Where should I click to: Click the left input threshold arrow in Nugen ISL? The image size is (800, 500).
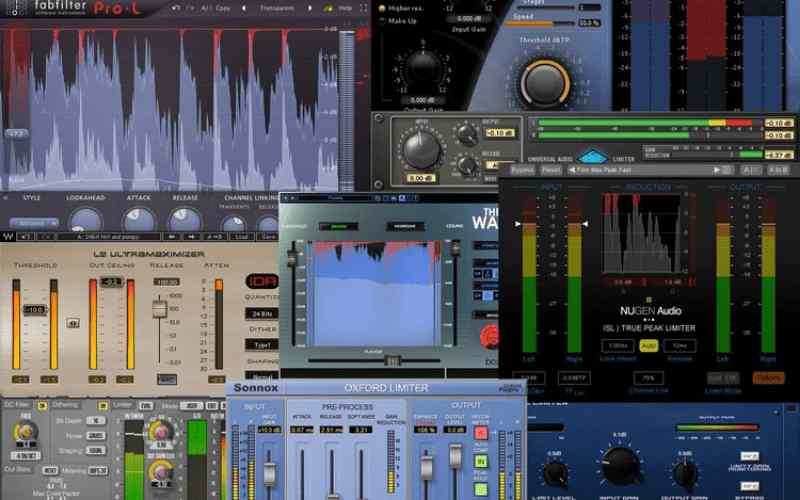tap(518, 224)
